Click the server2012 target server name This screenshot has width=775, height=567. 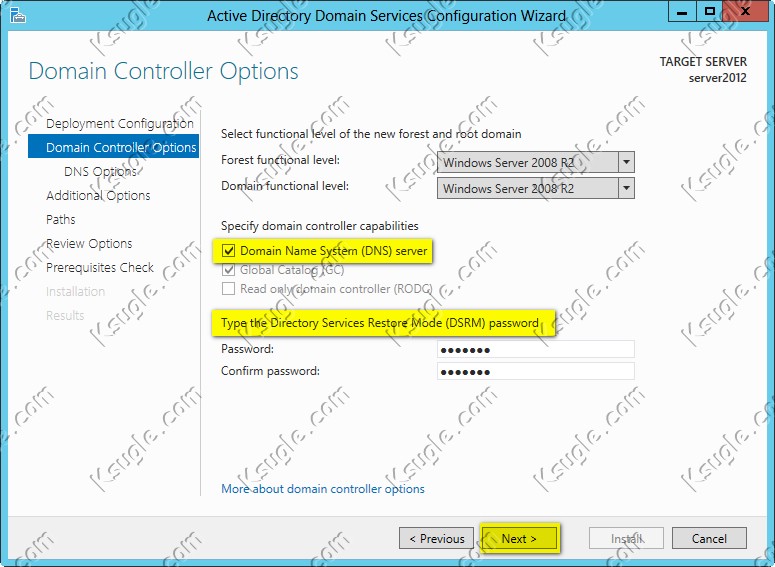pyautogui.click(x=718, y=78)
